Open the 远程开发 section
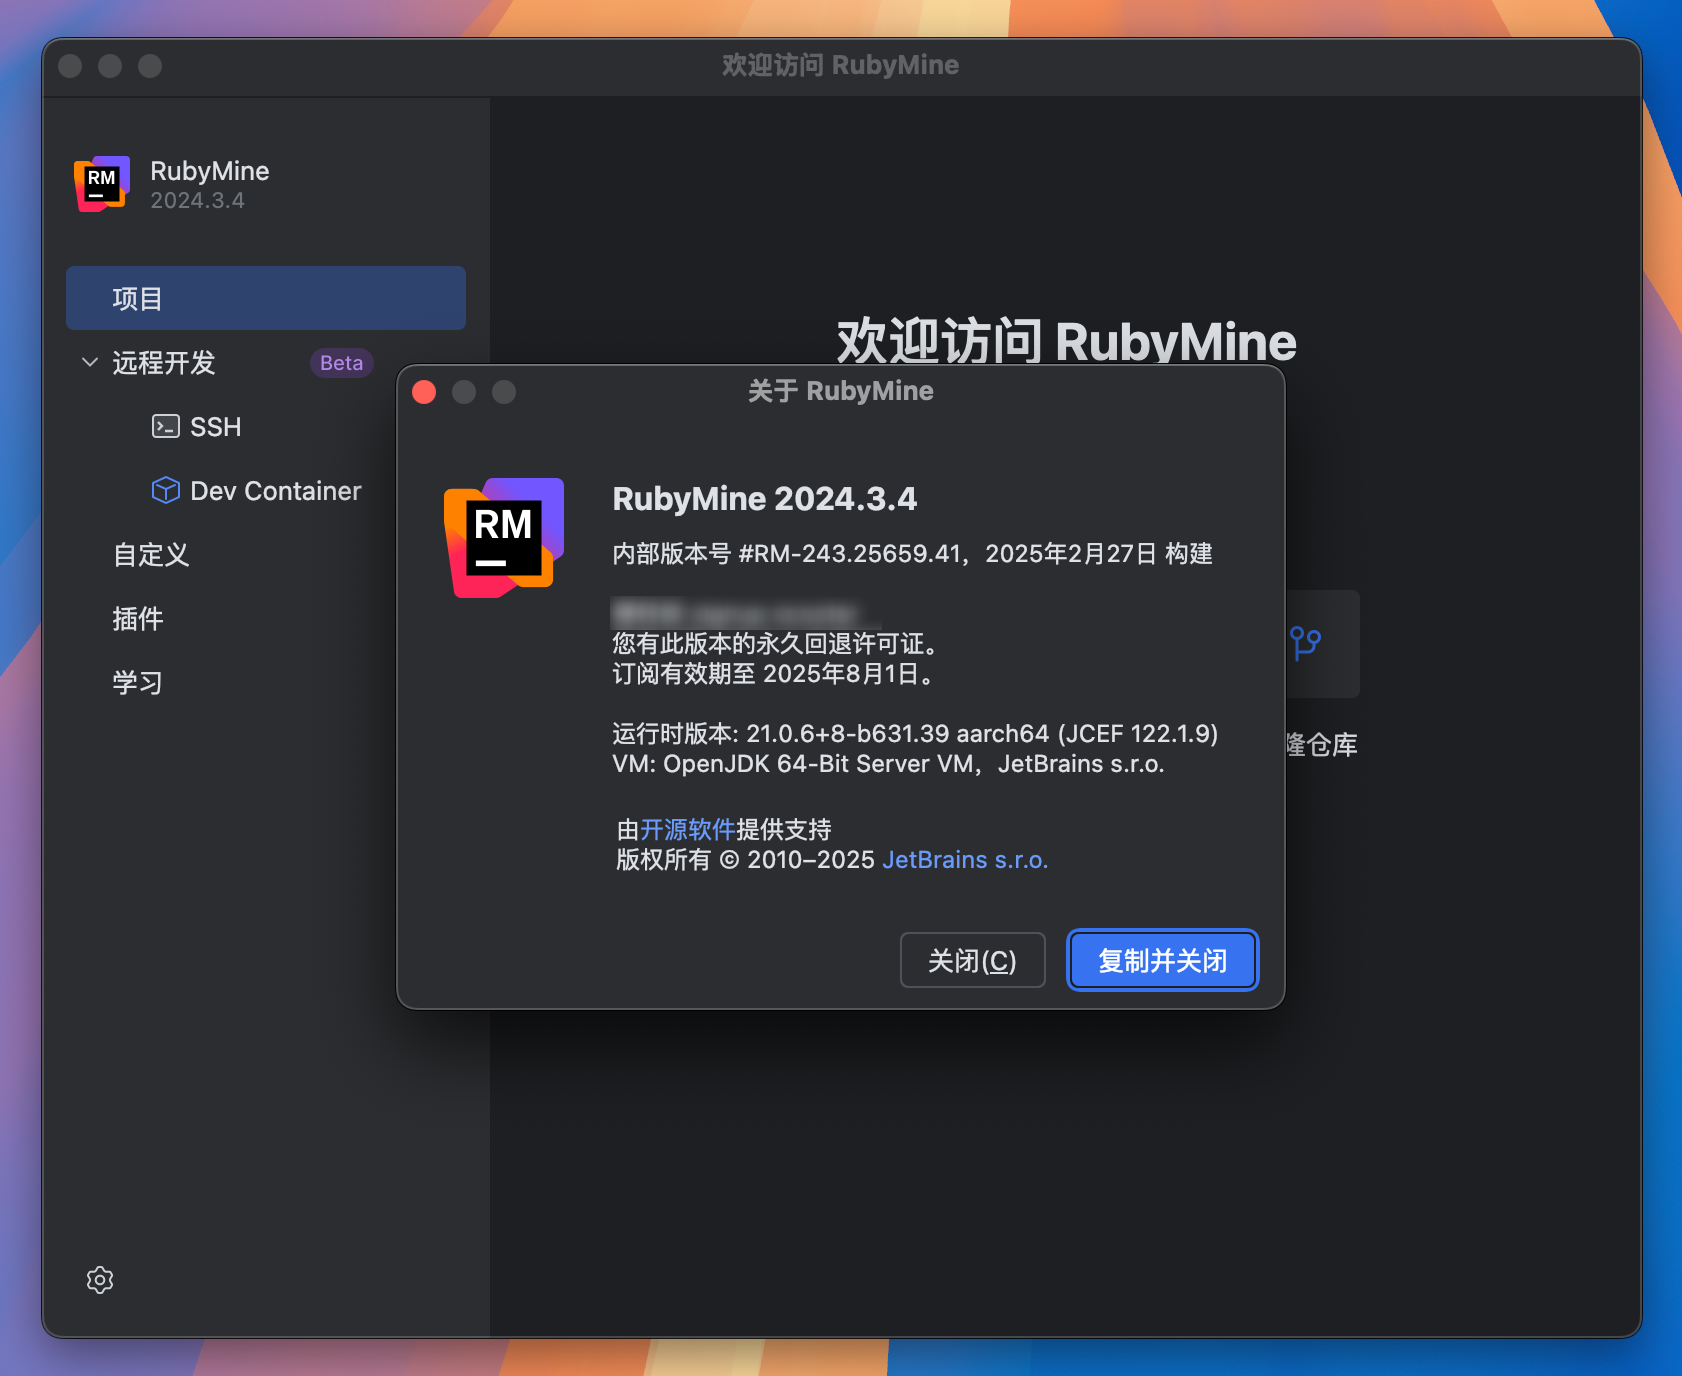 click(x=164, y=362)
